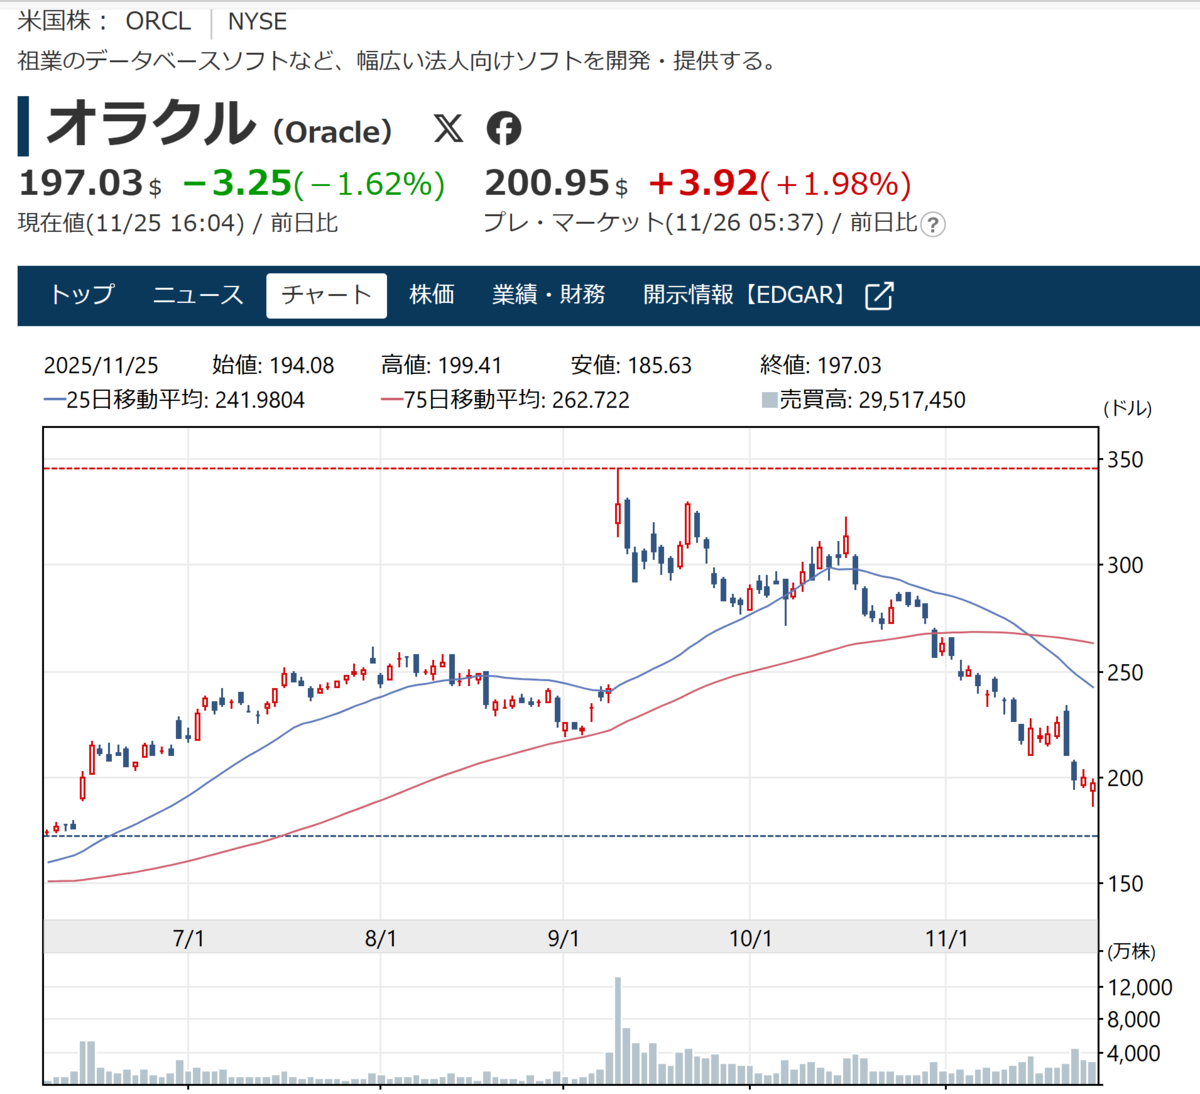Click the 25日移動平均 legend entry

coord(174,400)
